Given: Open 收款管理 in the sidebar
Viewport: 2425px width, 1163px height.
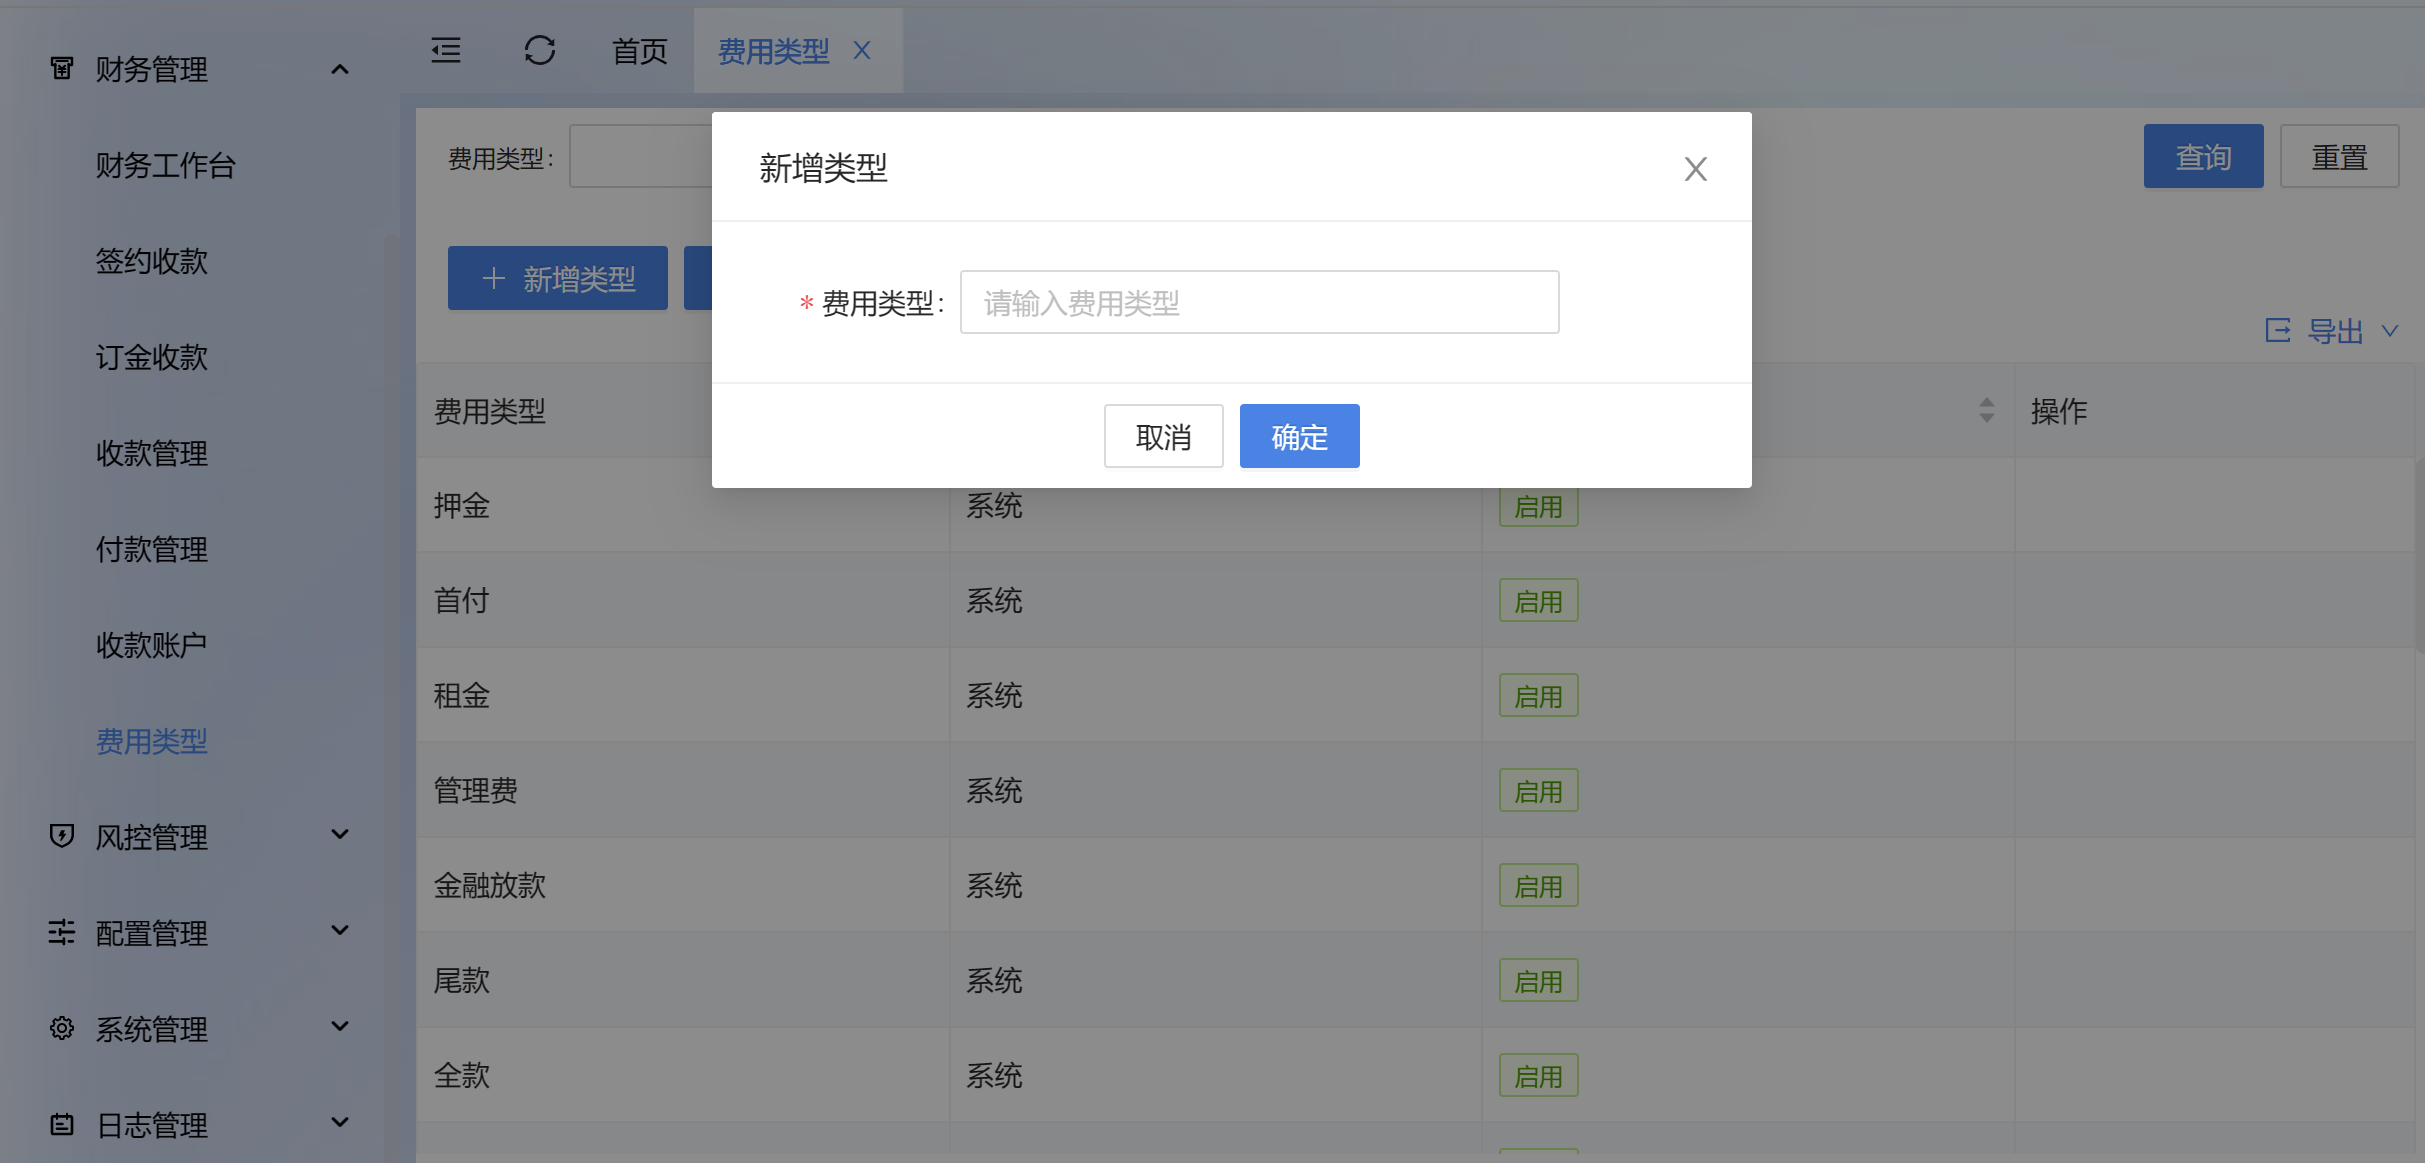Looking at the screenshot, I should (152, 453).
